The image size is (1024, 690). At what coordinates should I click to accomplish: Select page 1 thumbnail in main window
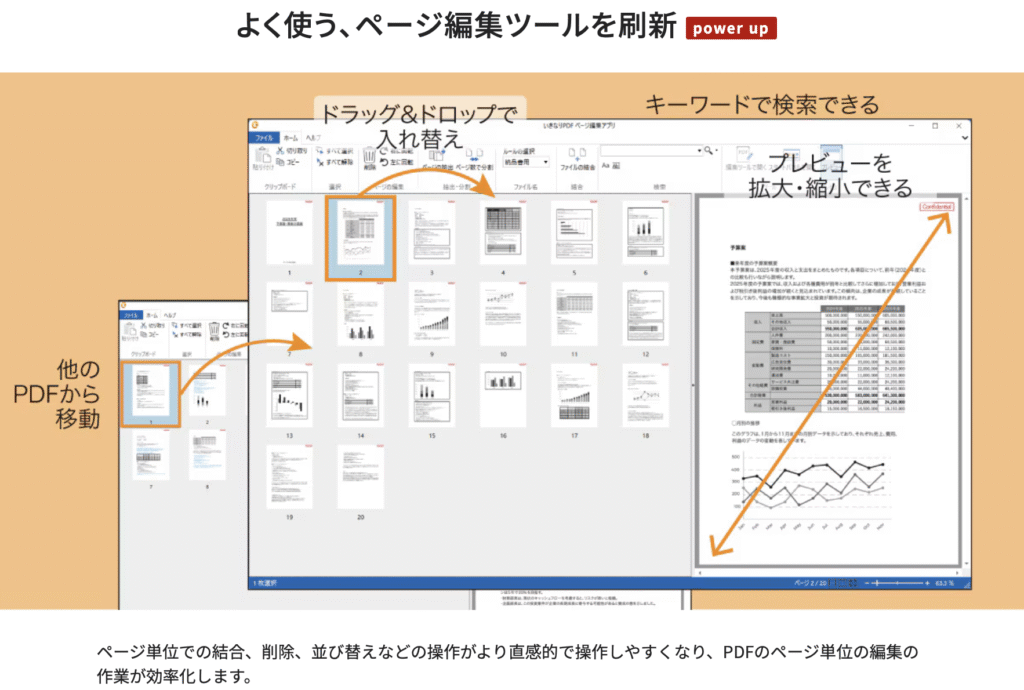tap(289, 232)
